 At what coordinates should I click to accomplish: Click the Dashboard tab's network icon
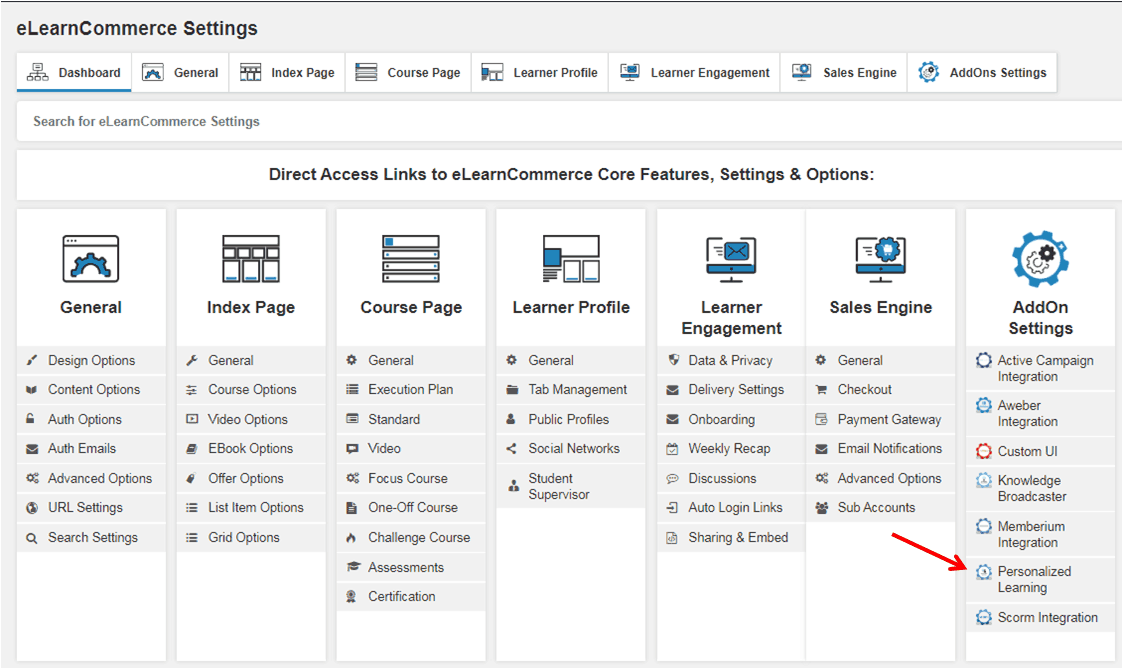[38, 72]
